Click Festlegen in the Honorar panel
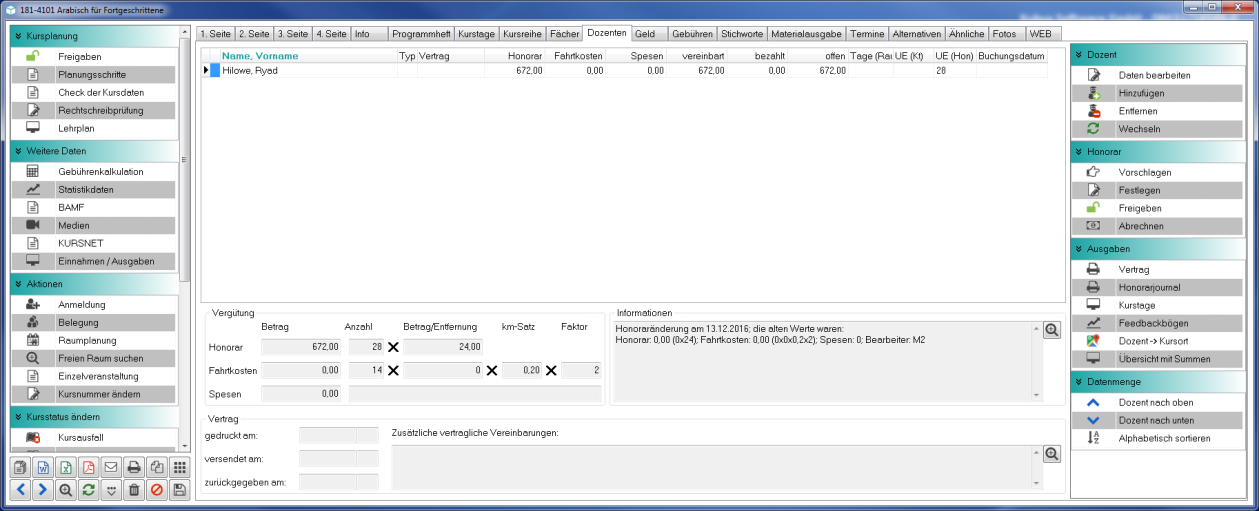The height and width of the screenshot is (511, 1259). click(1157, 190)
